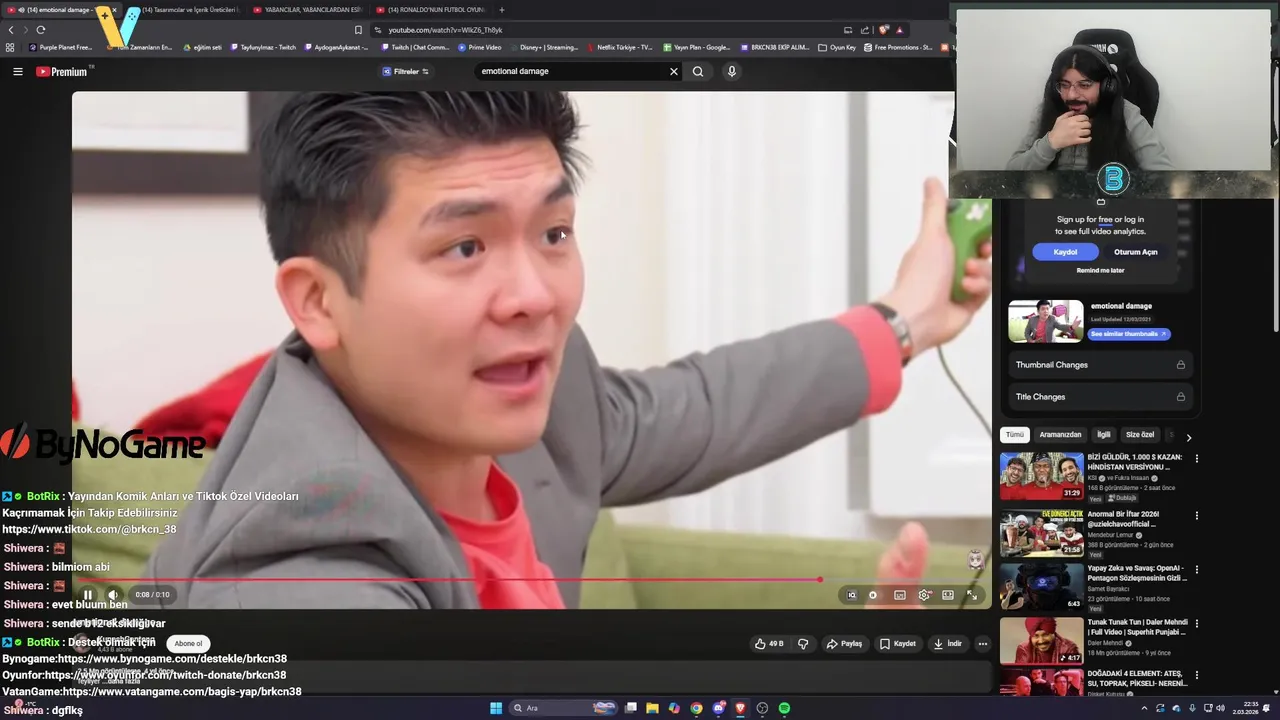The image size is (1280, 720).
Task: Go back in browser history
Action: click(x=11, y=30)
